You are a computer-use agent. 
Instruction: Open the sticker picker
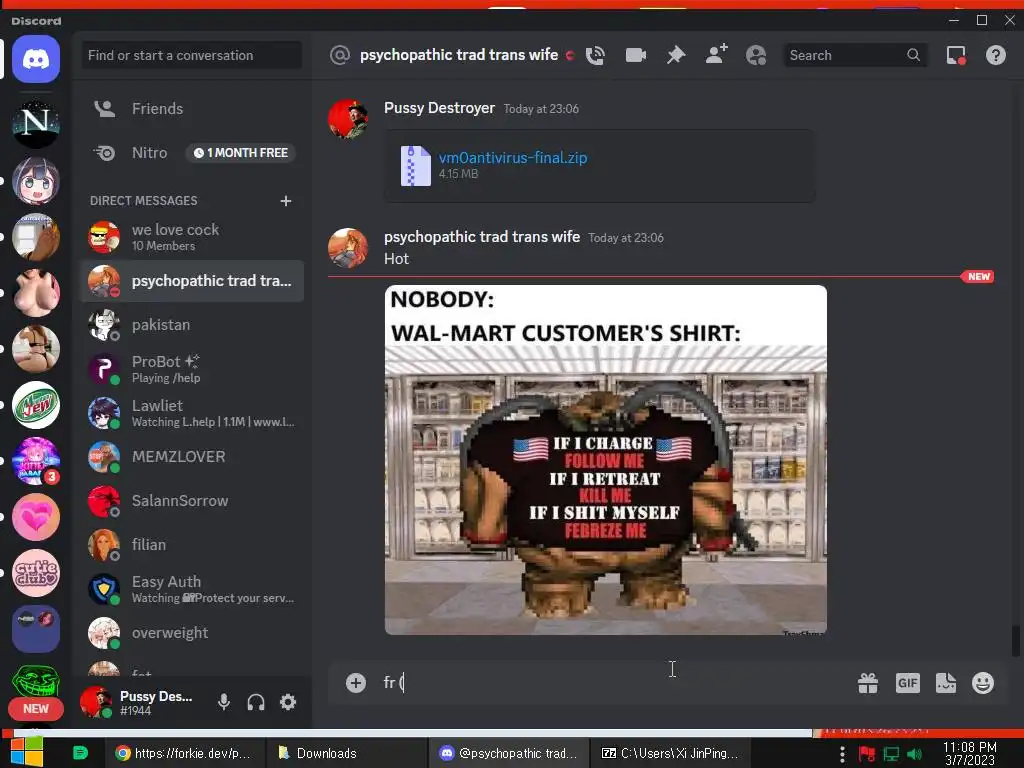coord(946,683)
